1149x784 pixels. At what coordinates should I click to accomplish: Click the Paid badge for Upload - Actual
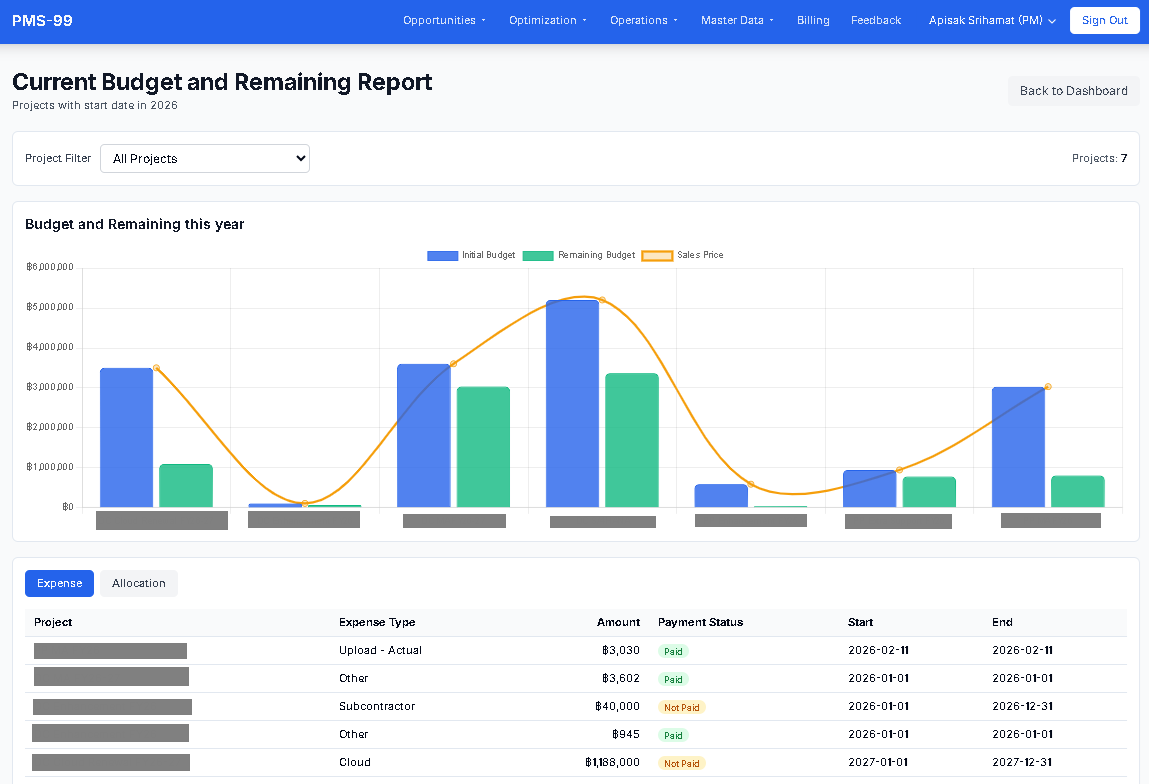673,651
